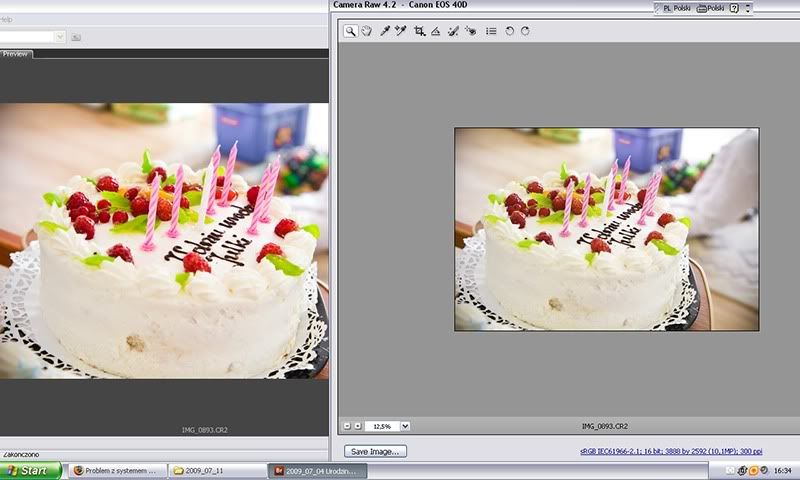Open the 2009_07_11 folder taskbar item
Image resolution: width=800 pixels, height=480 pixels.
click(x=218, y=470)
